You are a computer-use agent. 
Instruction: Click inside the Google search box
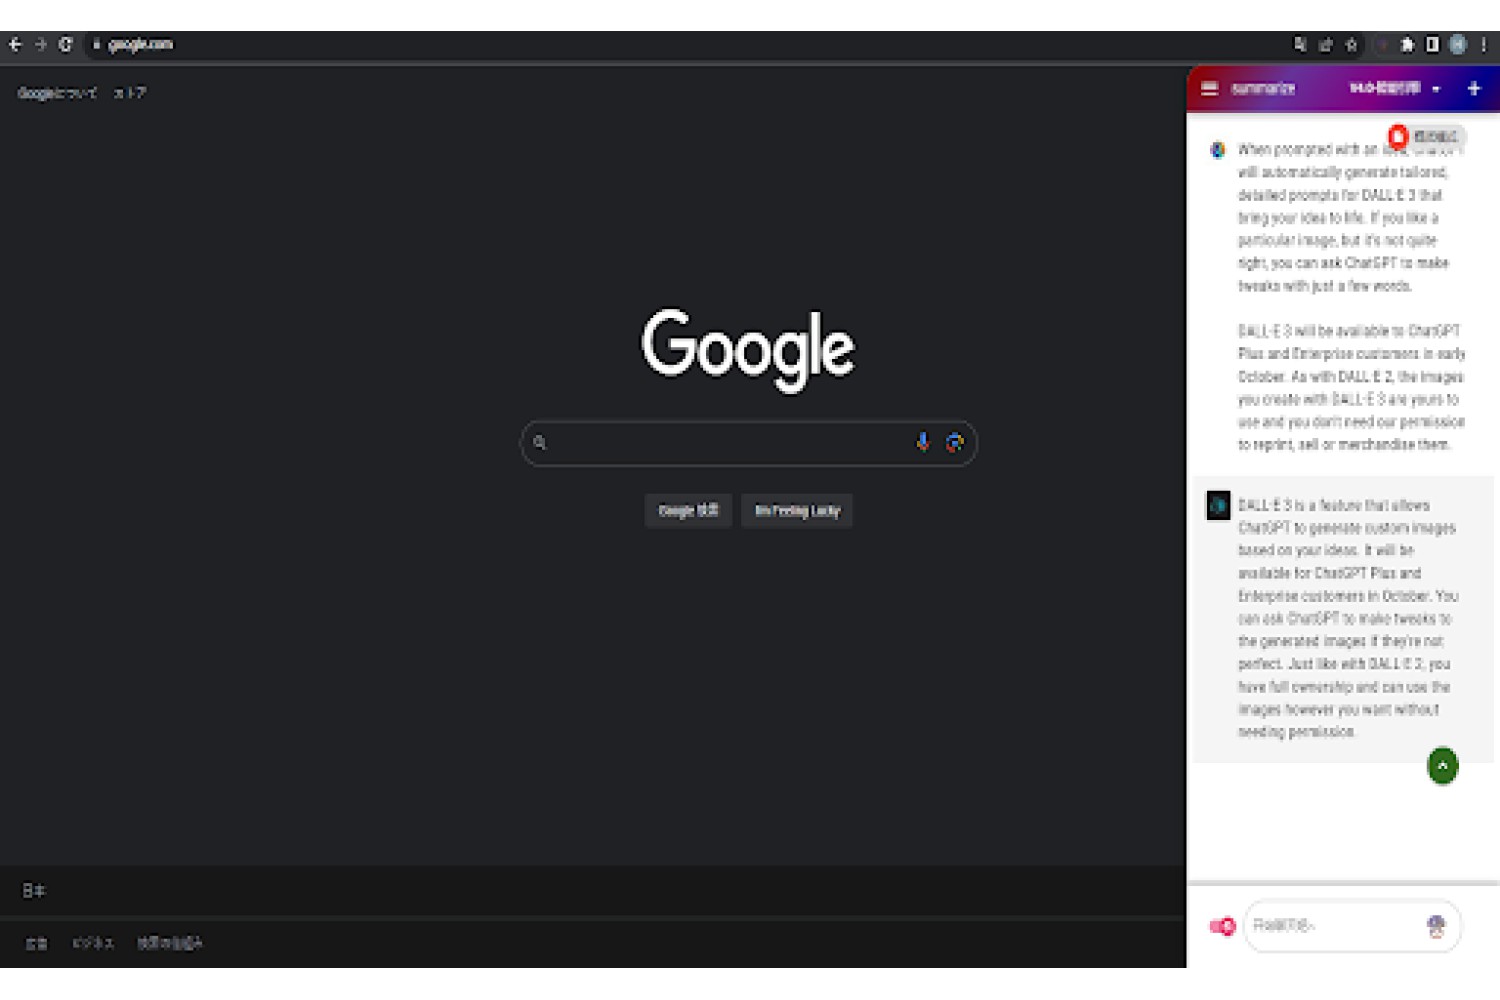(x=748, y=443)
